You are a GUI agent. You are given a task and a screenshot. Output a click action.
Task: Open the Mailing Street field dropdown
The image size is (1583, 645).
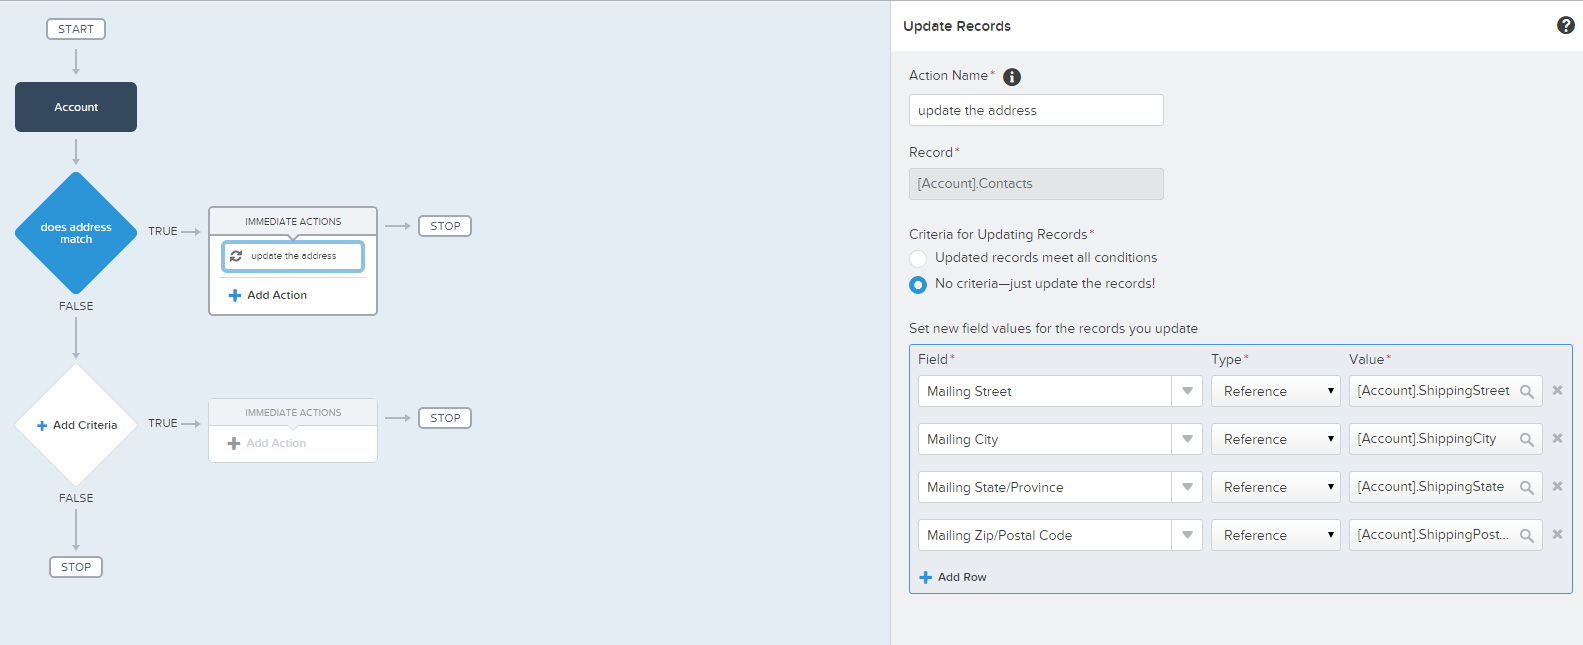click(1187, 392)
